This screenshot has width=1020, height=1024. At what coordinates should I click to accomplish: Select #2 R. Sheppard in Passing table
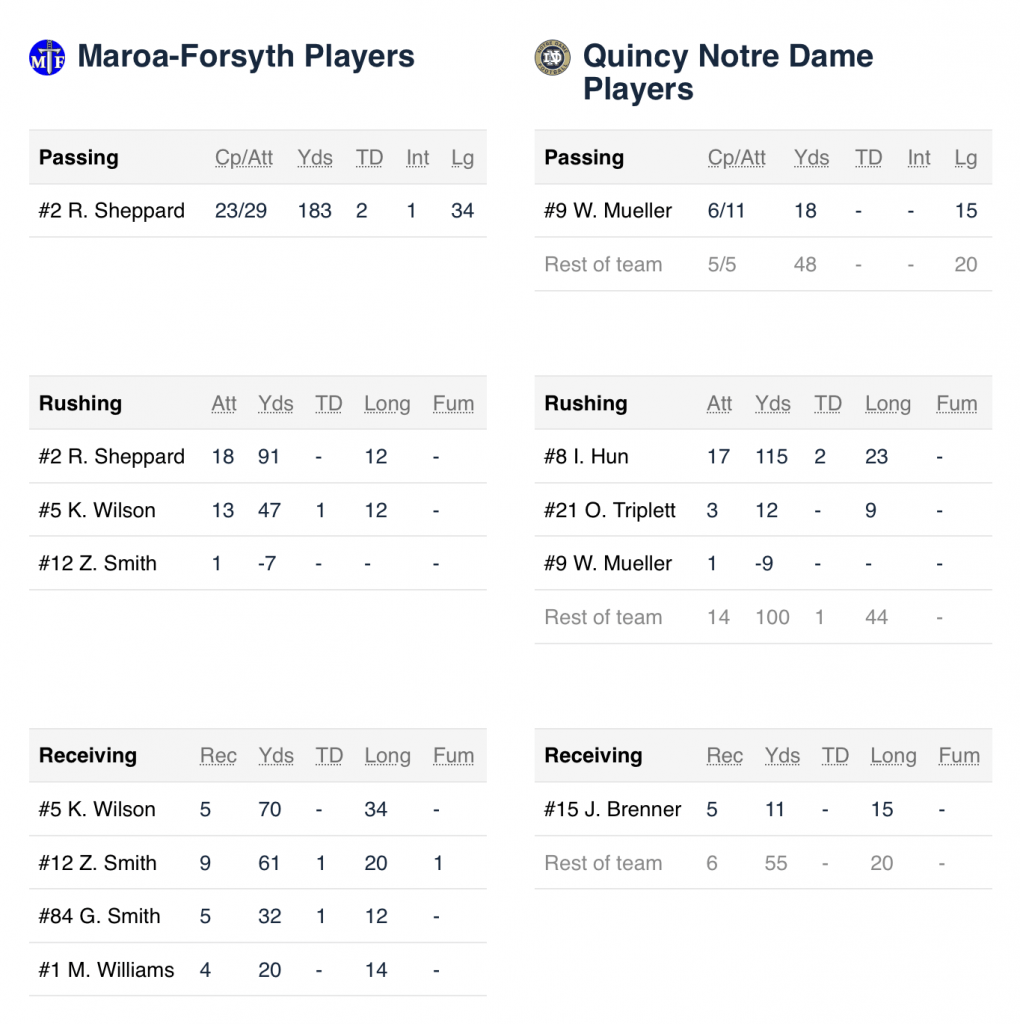[x=112, y=211]
